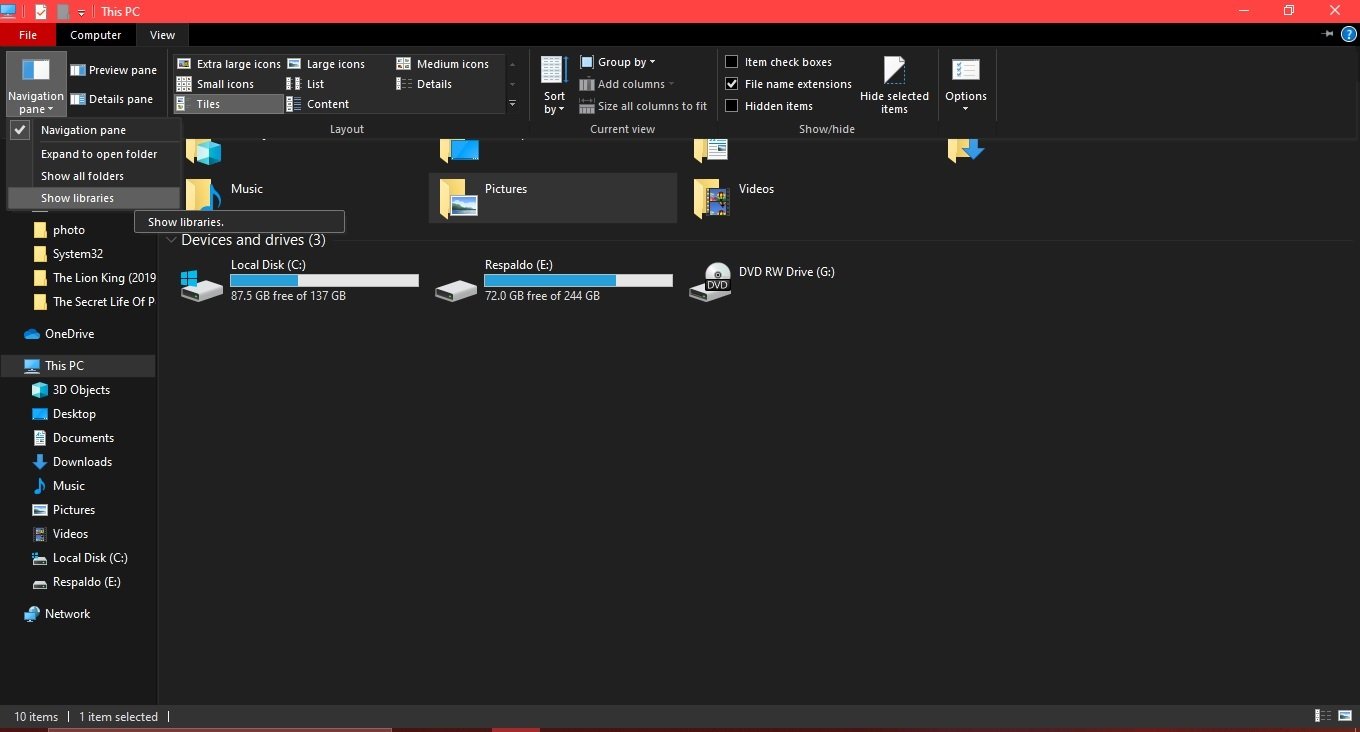The height and width of the screenshot is (732, 1360).
Task: Click the Help question mark icon
Action: tap(1348, 34)
